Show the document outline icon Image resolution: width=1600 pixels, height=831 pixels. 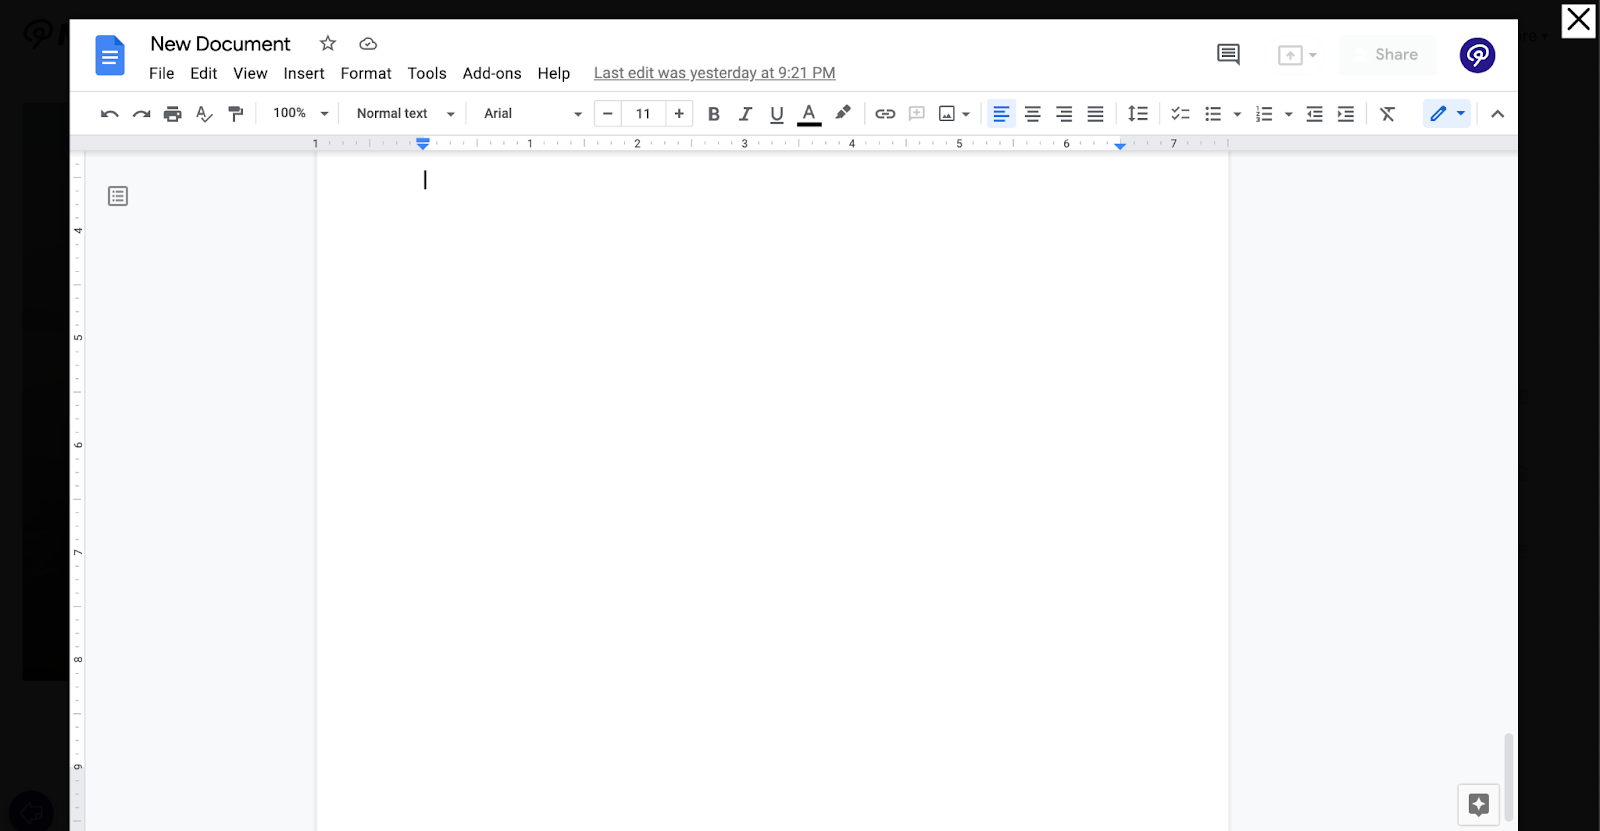[x=118, y=196]
